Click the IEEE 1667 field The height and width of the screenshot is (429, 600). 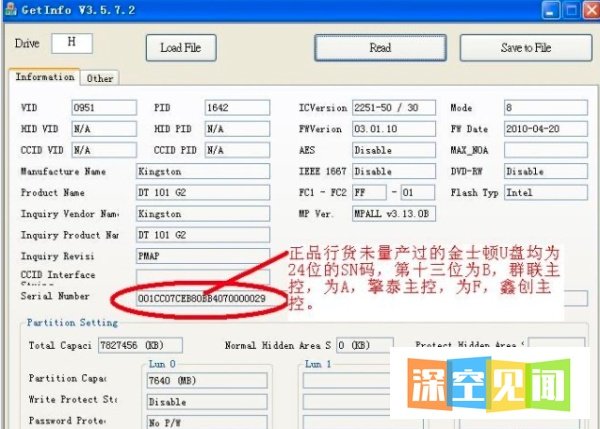click(x=394, y=171)
